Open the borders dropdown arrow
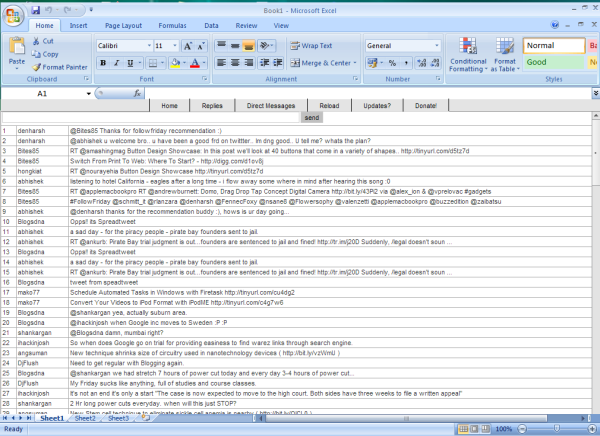Viewport: 600px width, 436px height. 162,63
